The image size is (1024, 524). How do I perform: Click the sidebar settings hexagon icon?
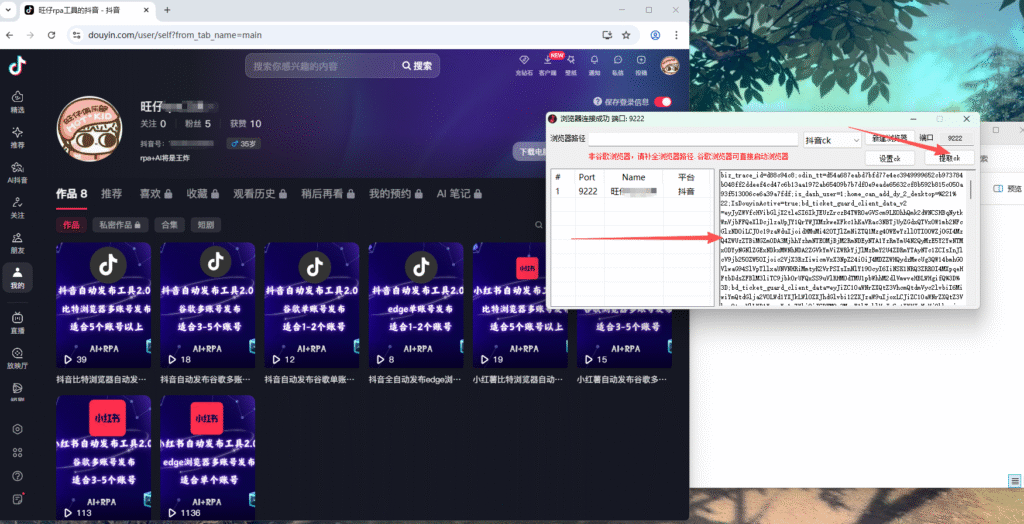pyautogui.click(x=17, y=429)
